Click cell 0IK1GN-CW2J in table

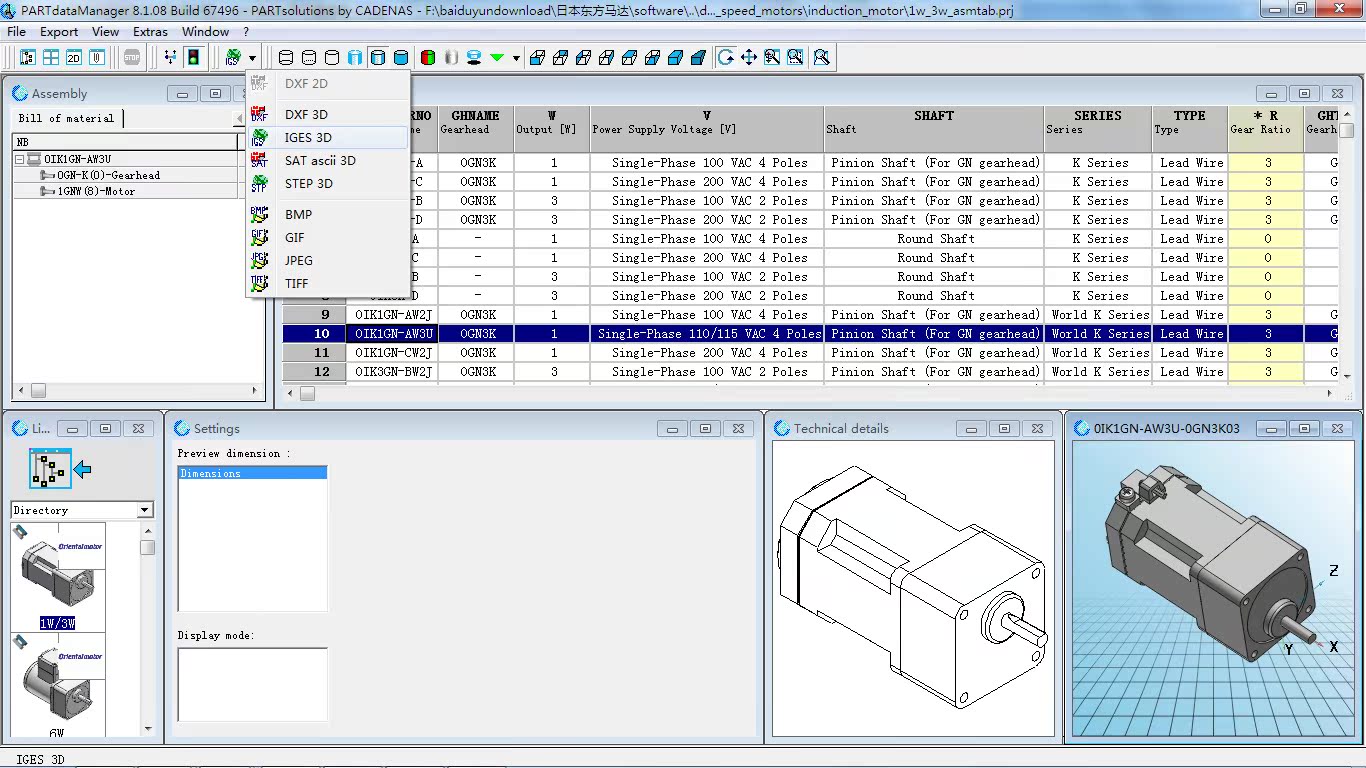point(392,352)
